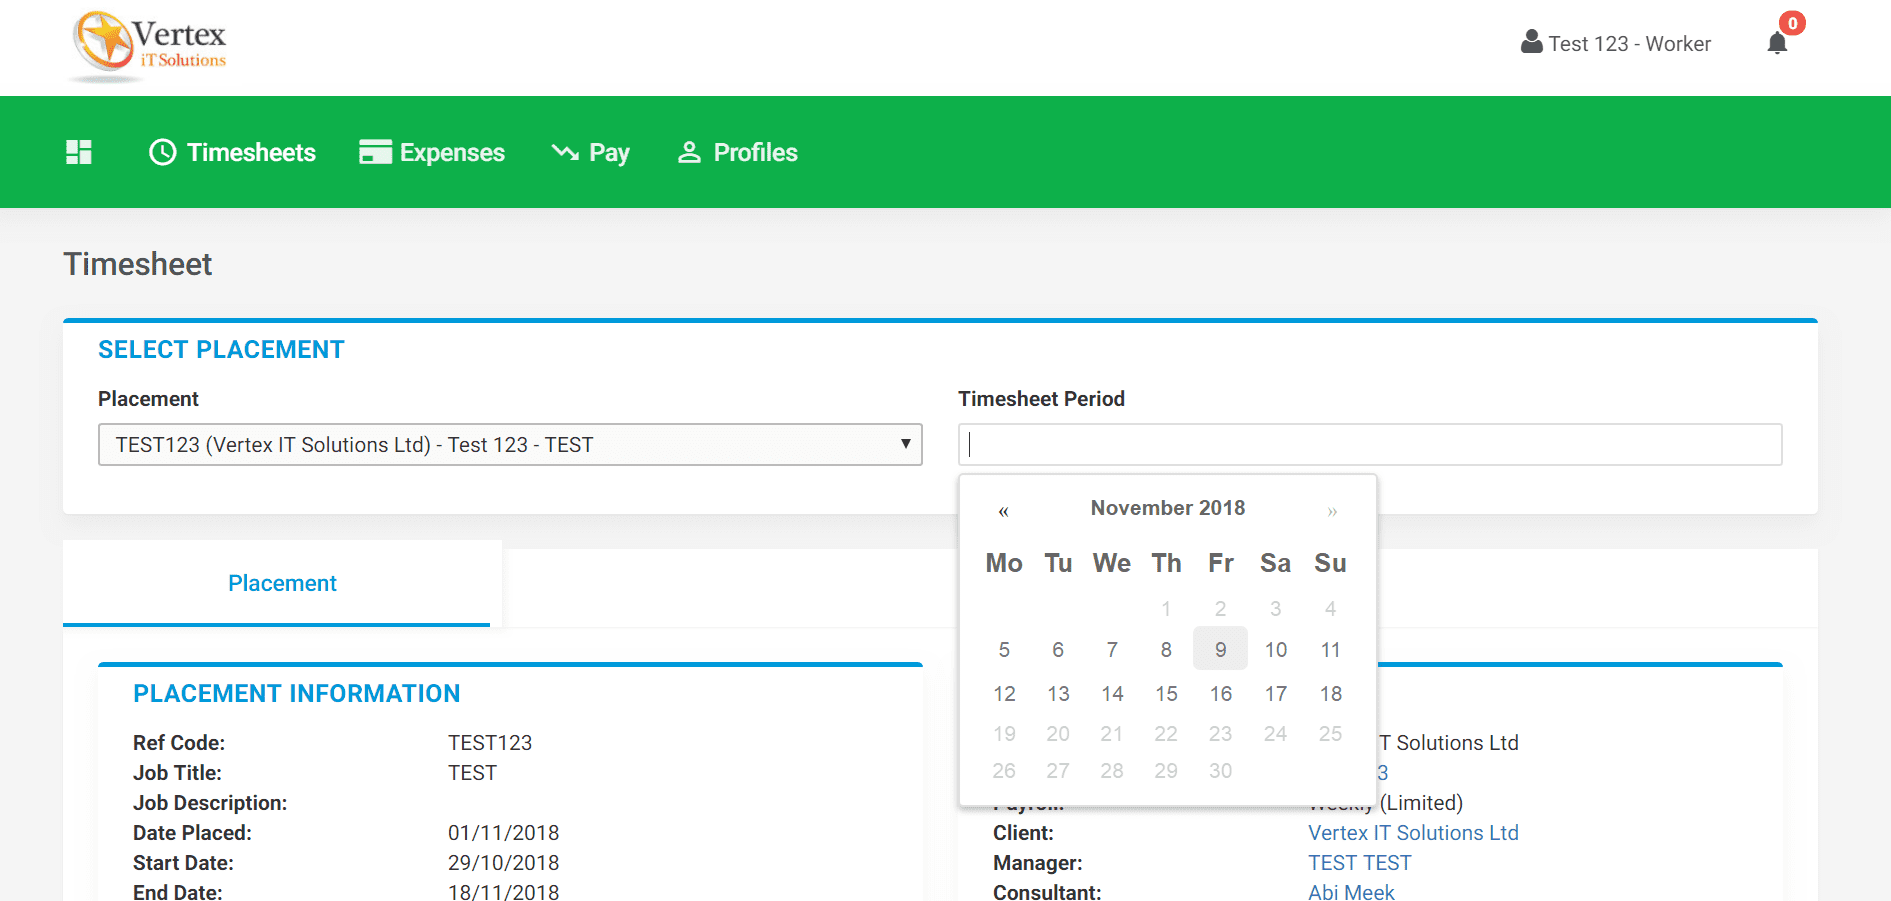
Task: Click the Profiles person icon
Action: tap(689, 152)
